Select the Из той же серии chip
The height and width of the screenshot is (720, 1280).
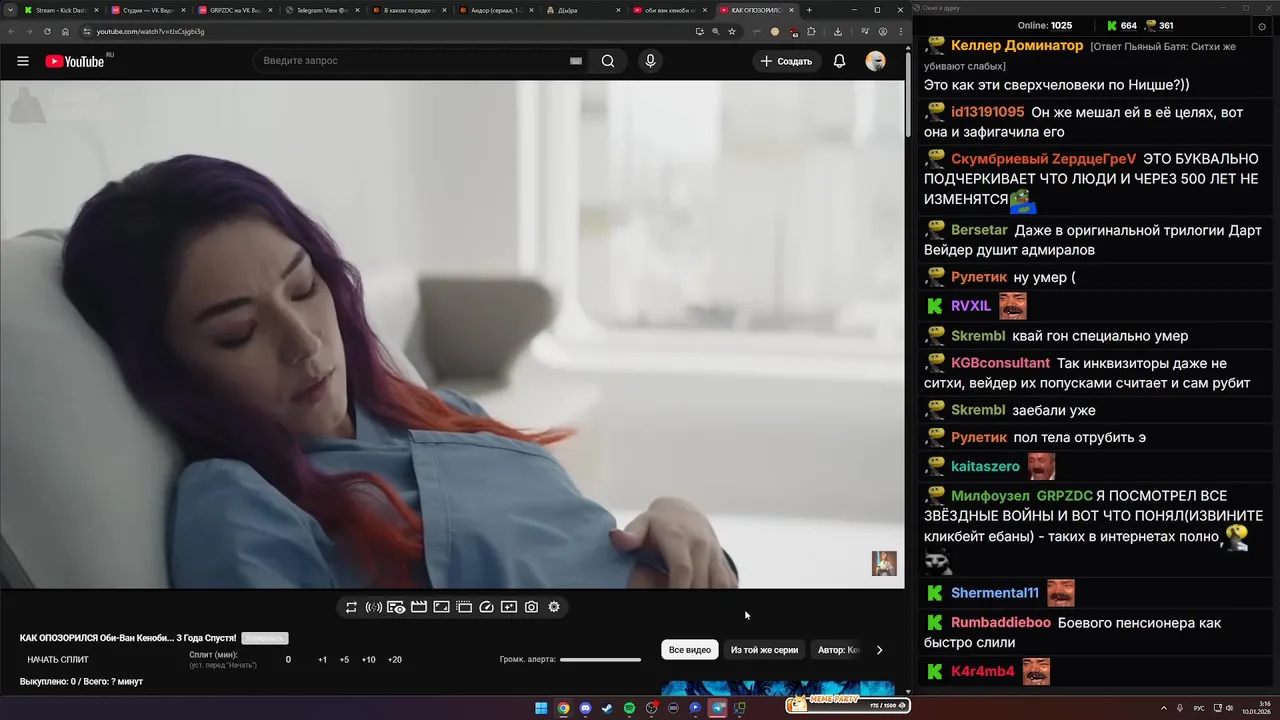coord(764,650)
